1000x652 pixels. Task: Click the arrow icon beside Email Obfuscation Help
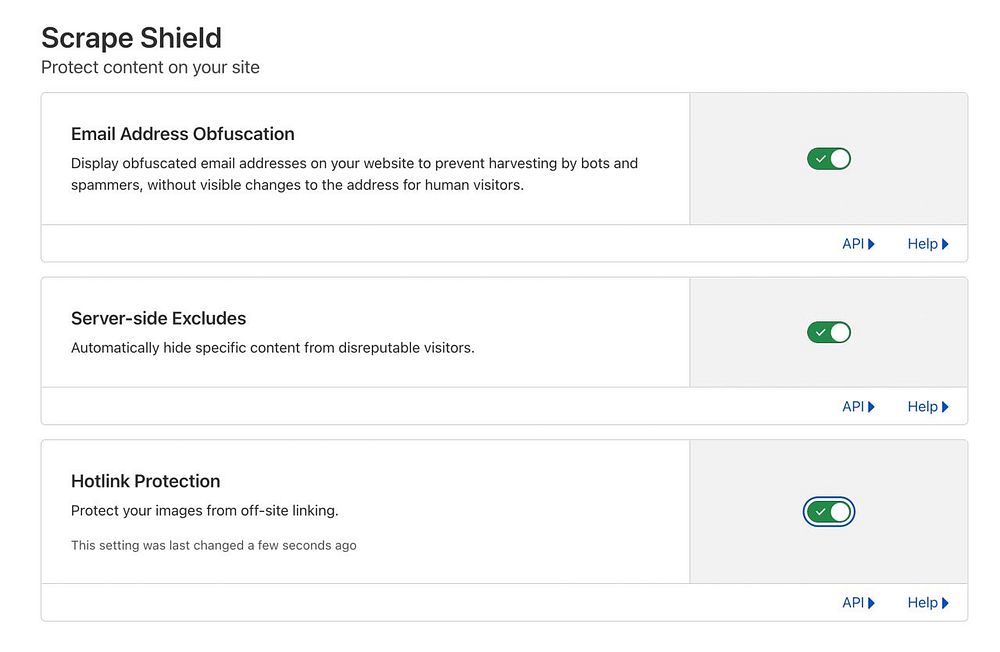945,244
